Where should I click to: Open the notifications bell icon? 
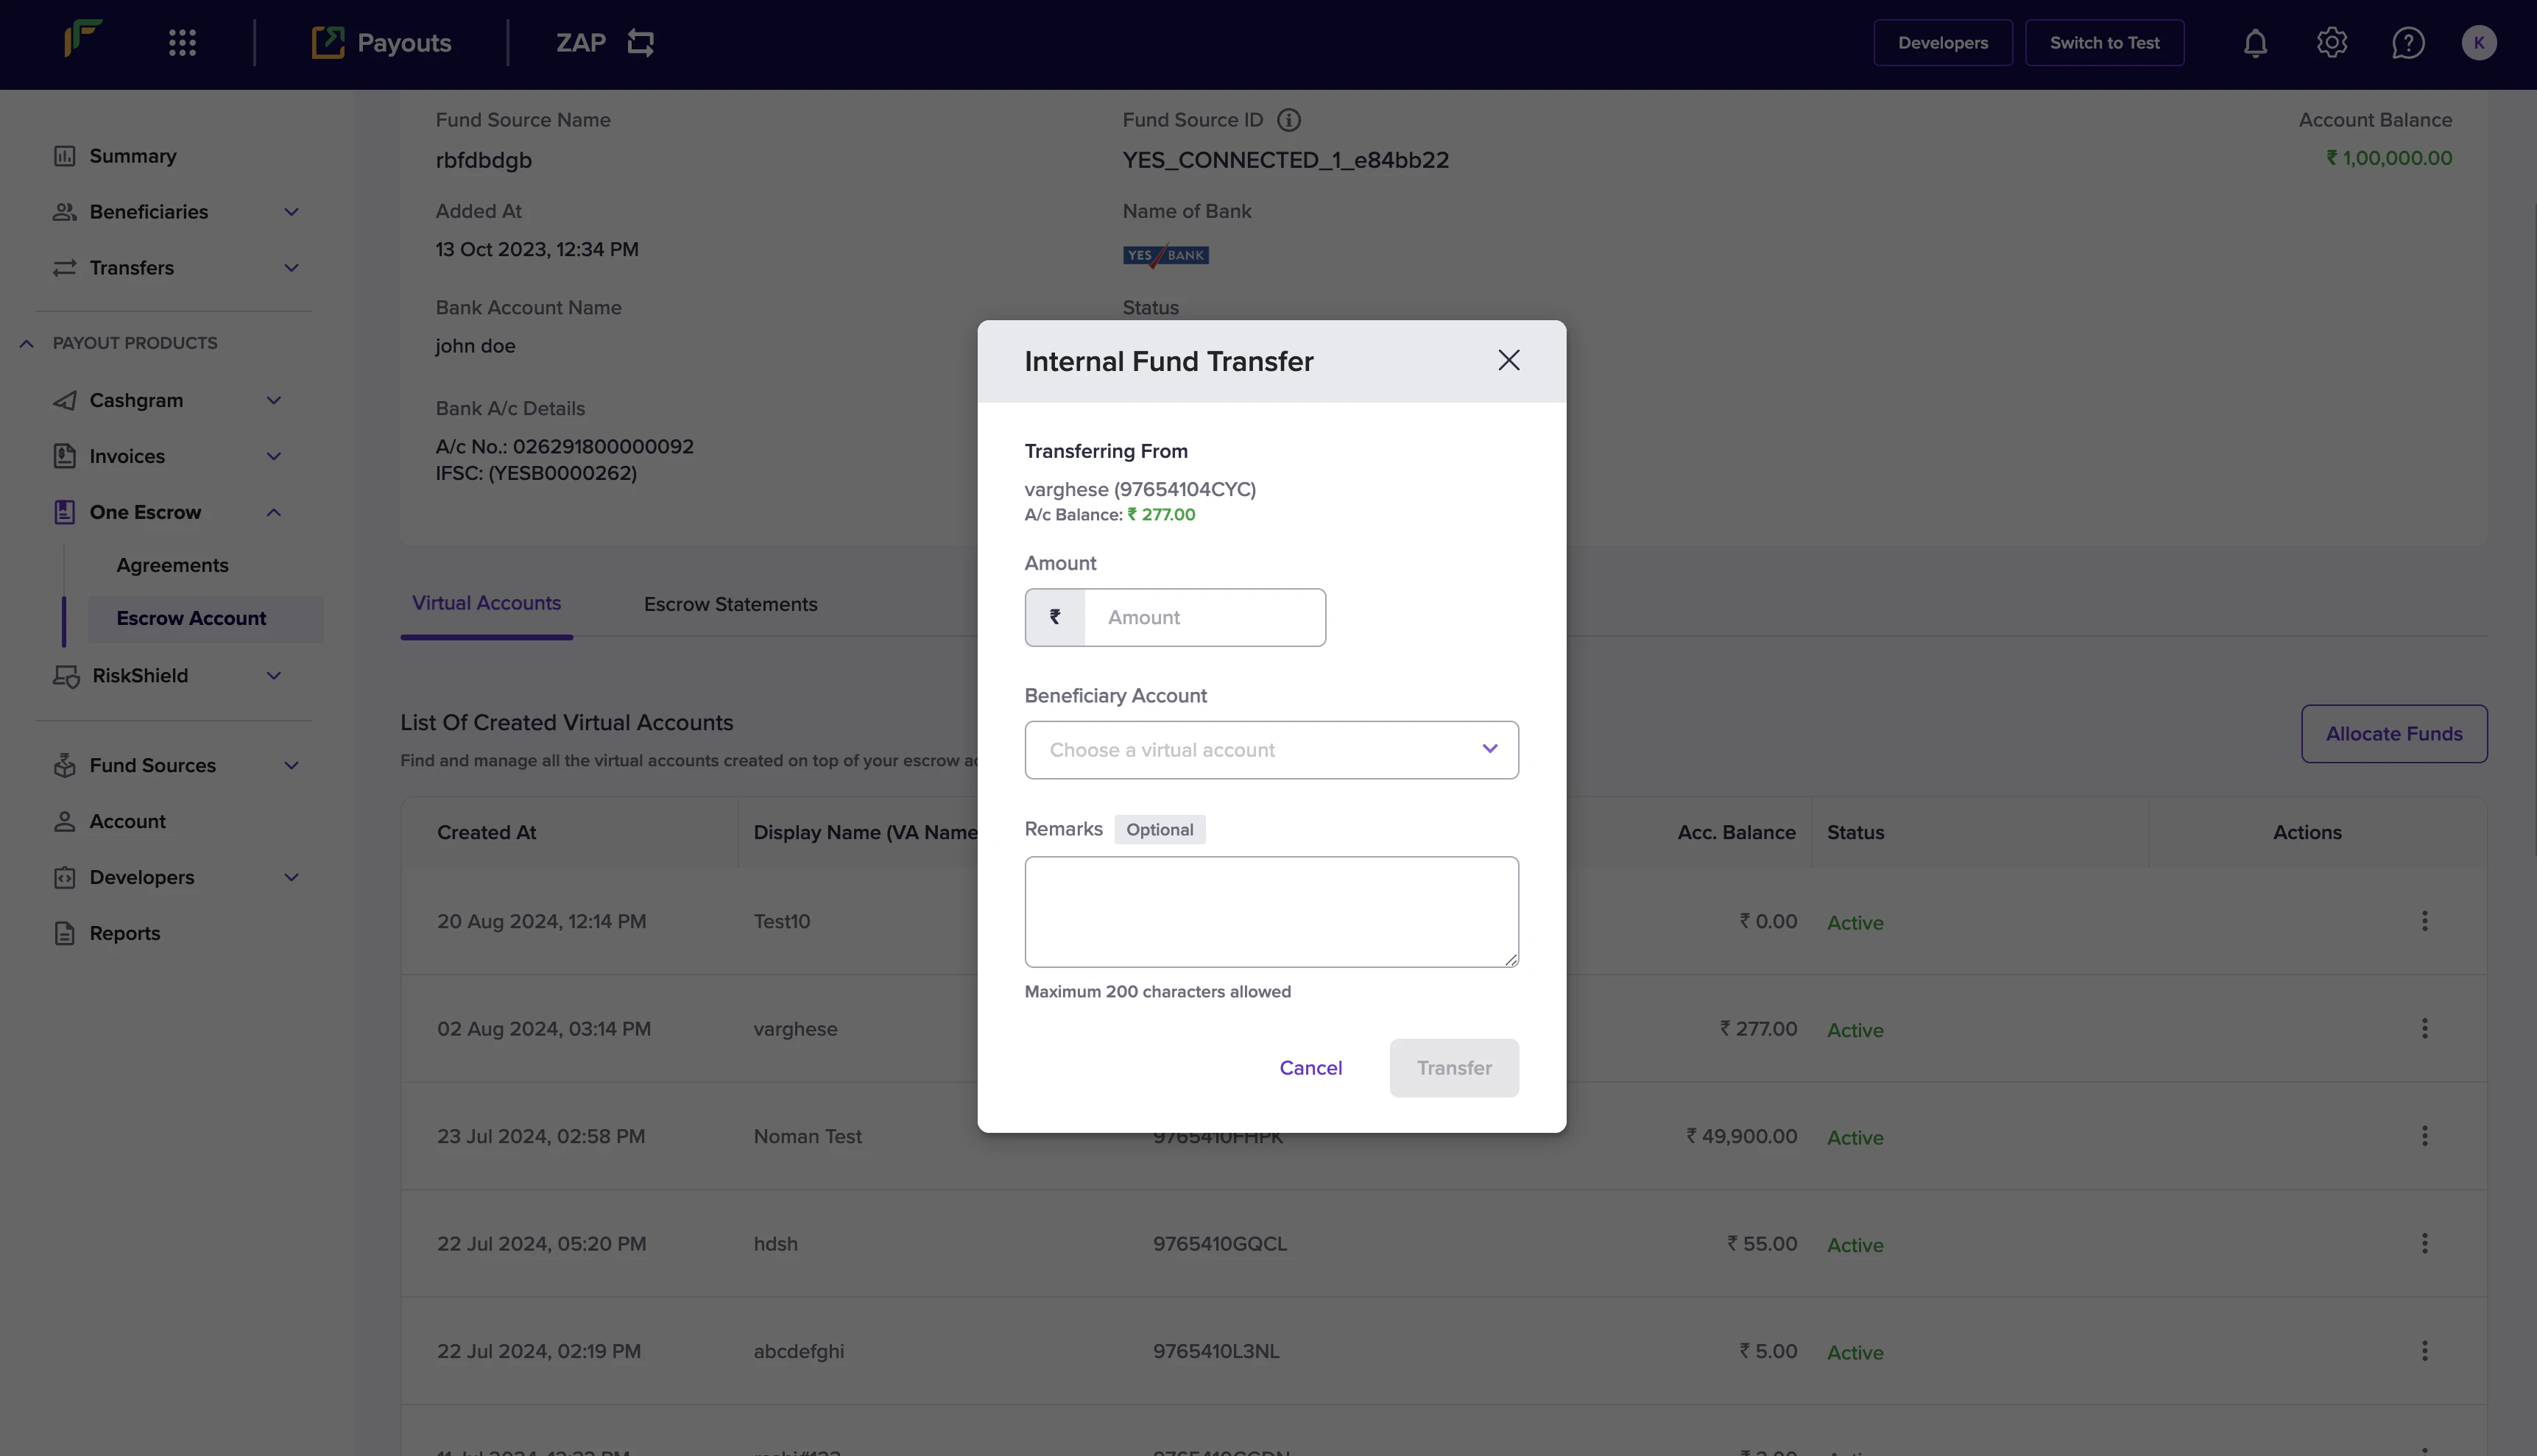[2255, 43]
